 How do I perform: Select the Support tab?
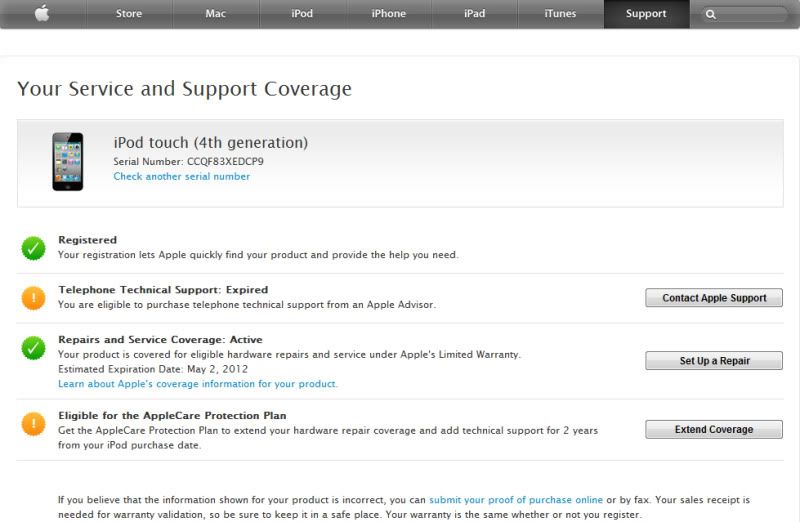tap(646, 14)
